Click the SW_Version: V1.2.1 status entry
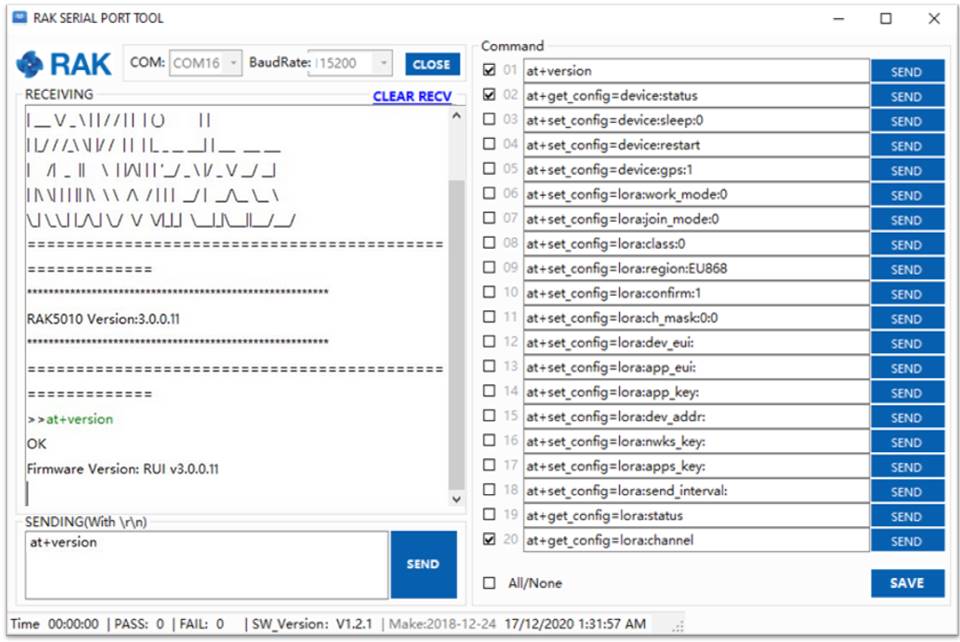This screenshot has height=642, width=960. tap(312, 624)
